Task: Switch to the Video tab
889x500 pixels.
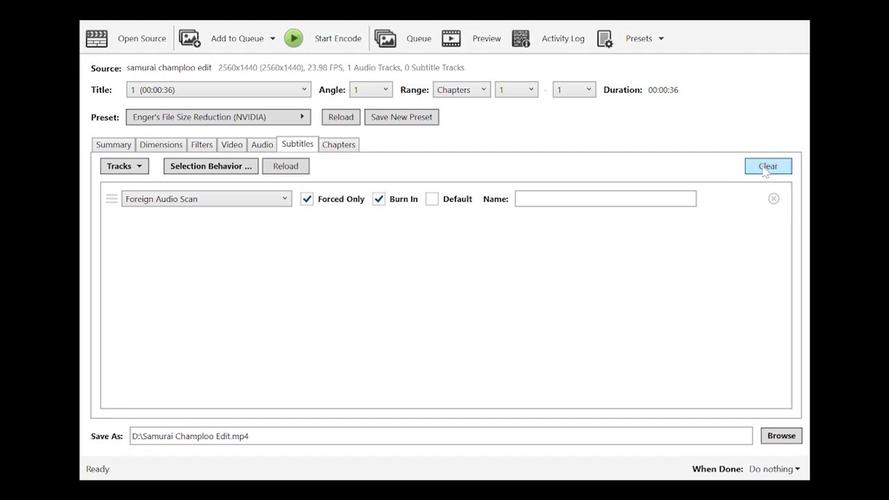Action: 232,145
